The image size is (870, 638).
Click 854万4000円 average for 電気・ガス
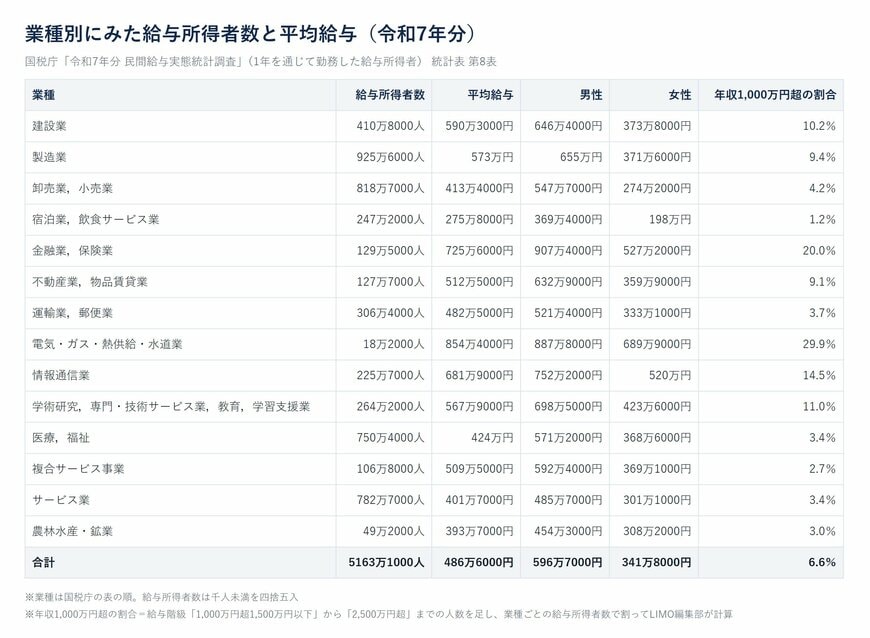(479, 344)
